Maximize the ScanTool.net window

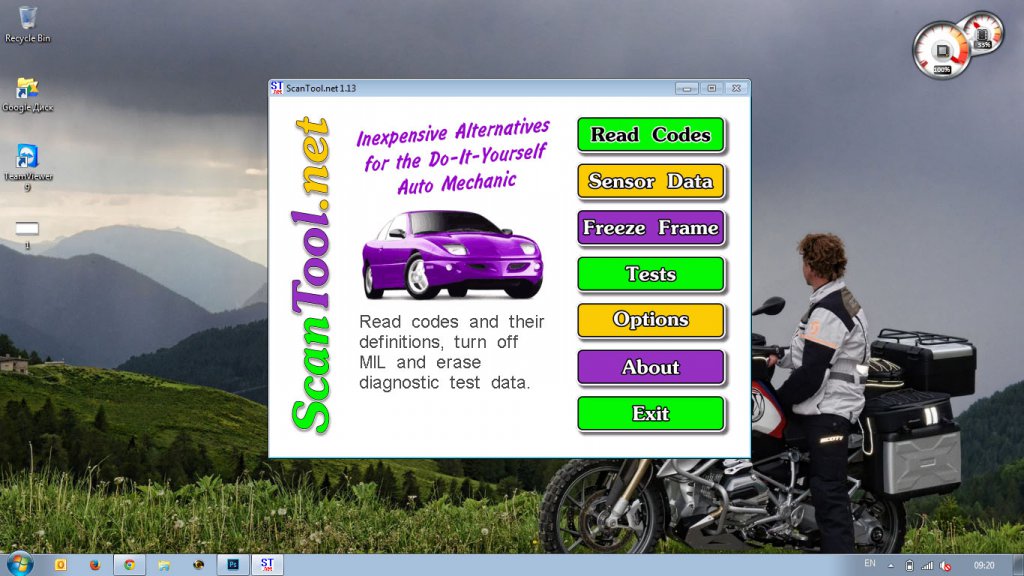coord(712,88)
